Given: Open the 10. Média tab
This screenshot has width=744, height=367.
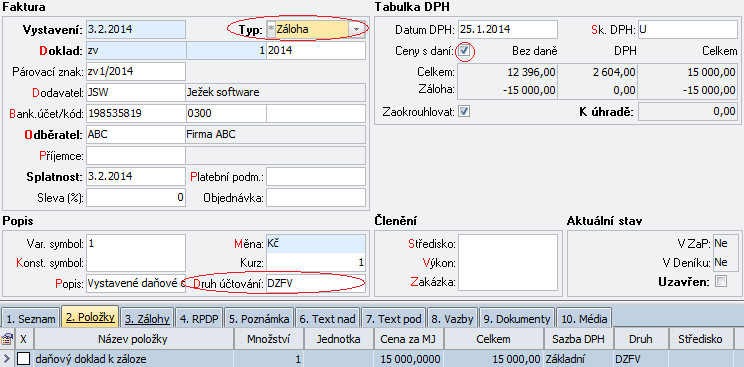Looking at the screenshot, I should tap(584, 319).
